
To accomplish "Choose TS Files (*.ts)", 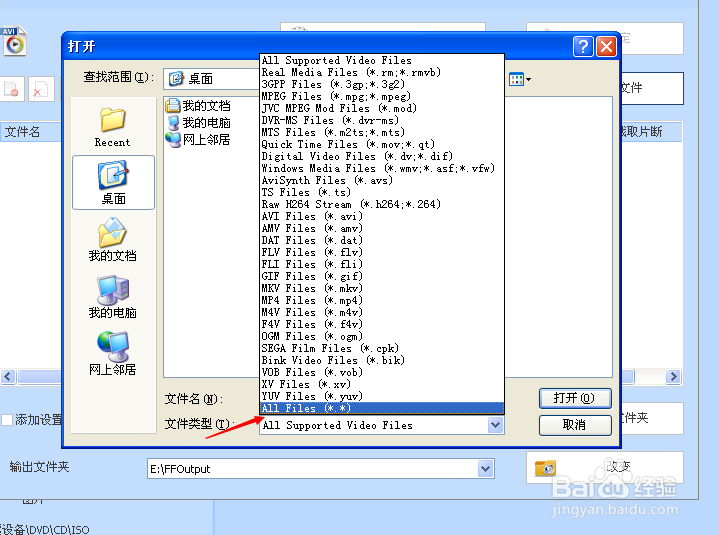I will pyautogui.click(x=382, y=192).
